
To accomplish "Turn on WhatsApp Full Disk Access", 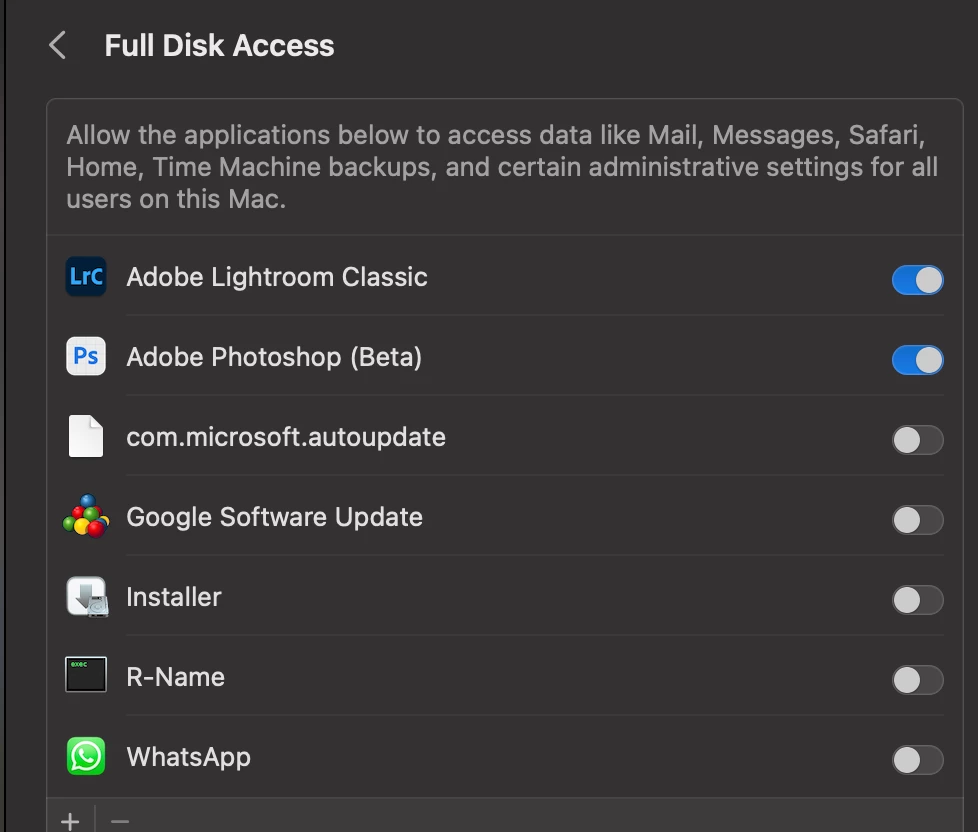I will [917, 760].
